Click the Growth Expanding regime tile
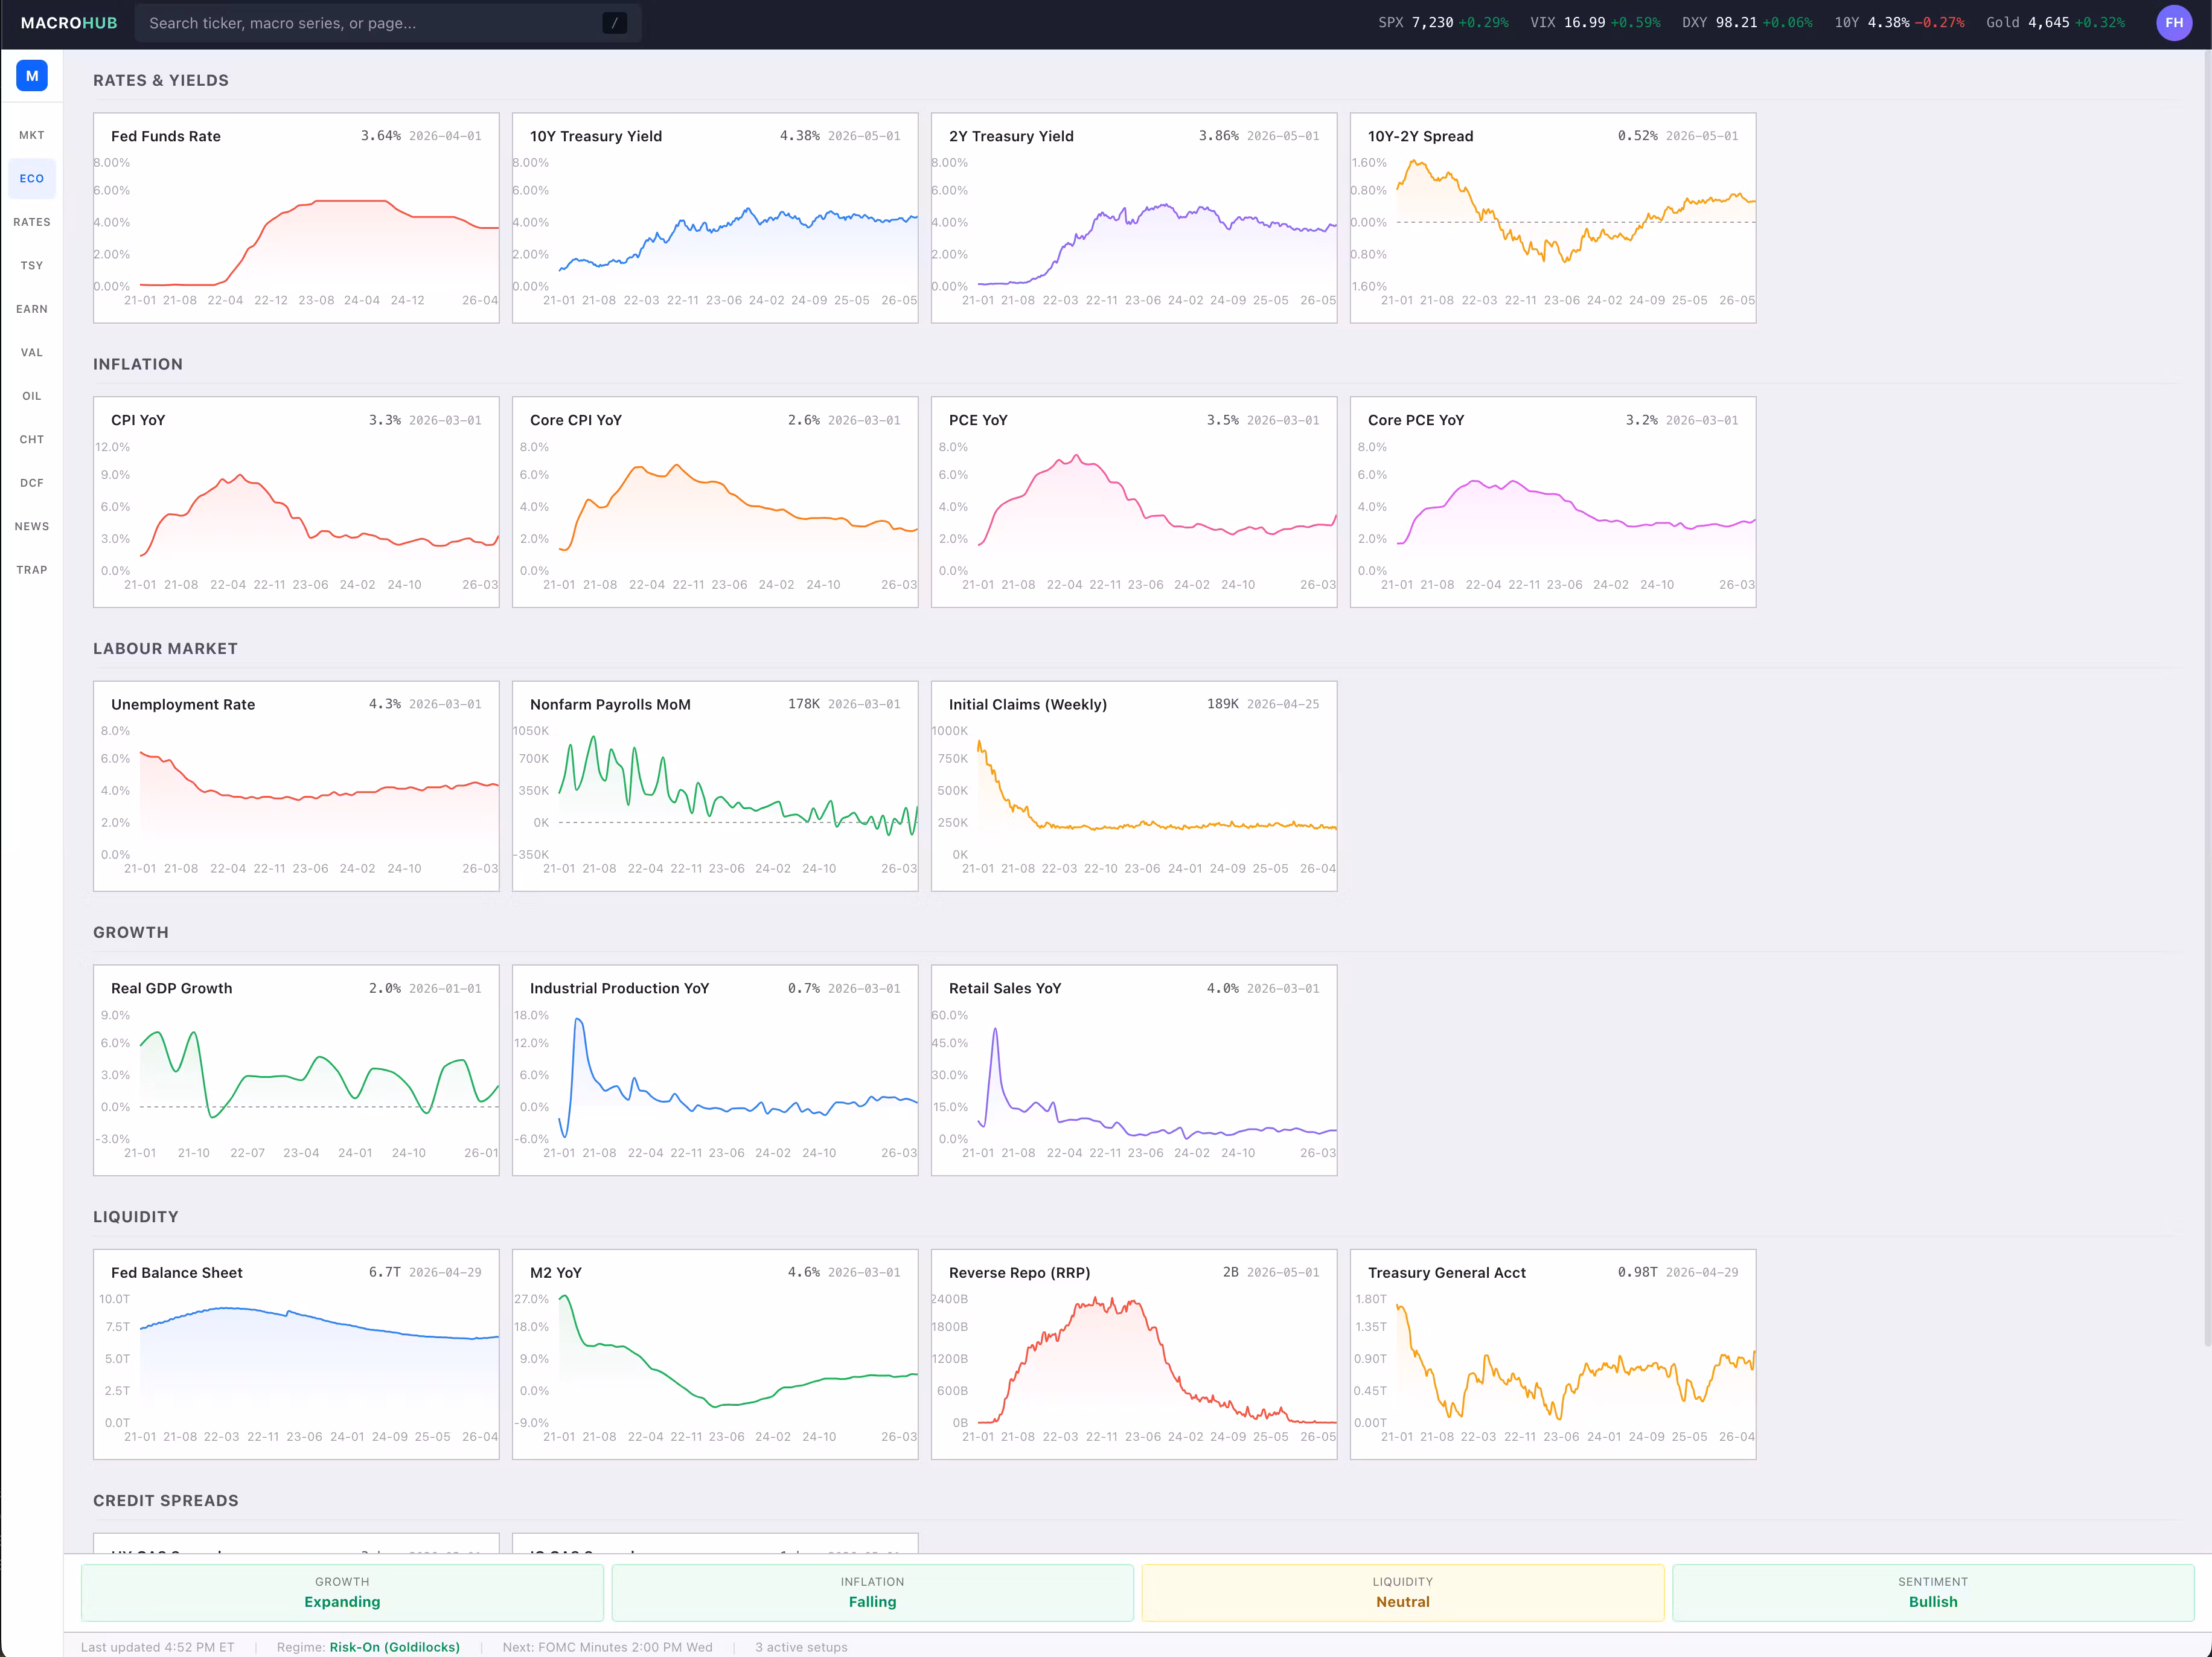This screenshot has width=2212, height=1657. (342, 1592)
